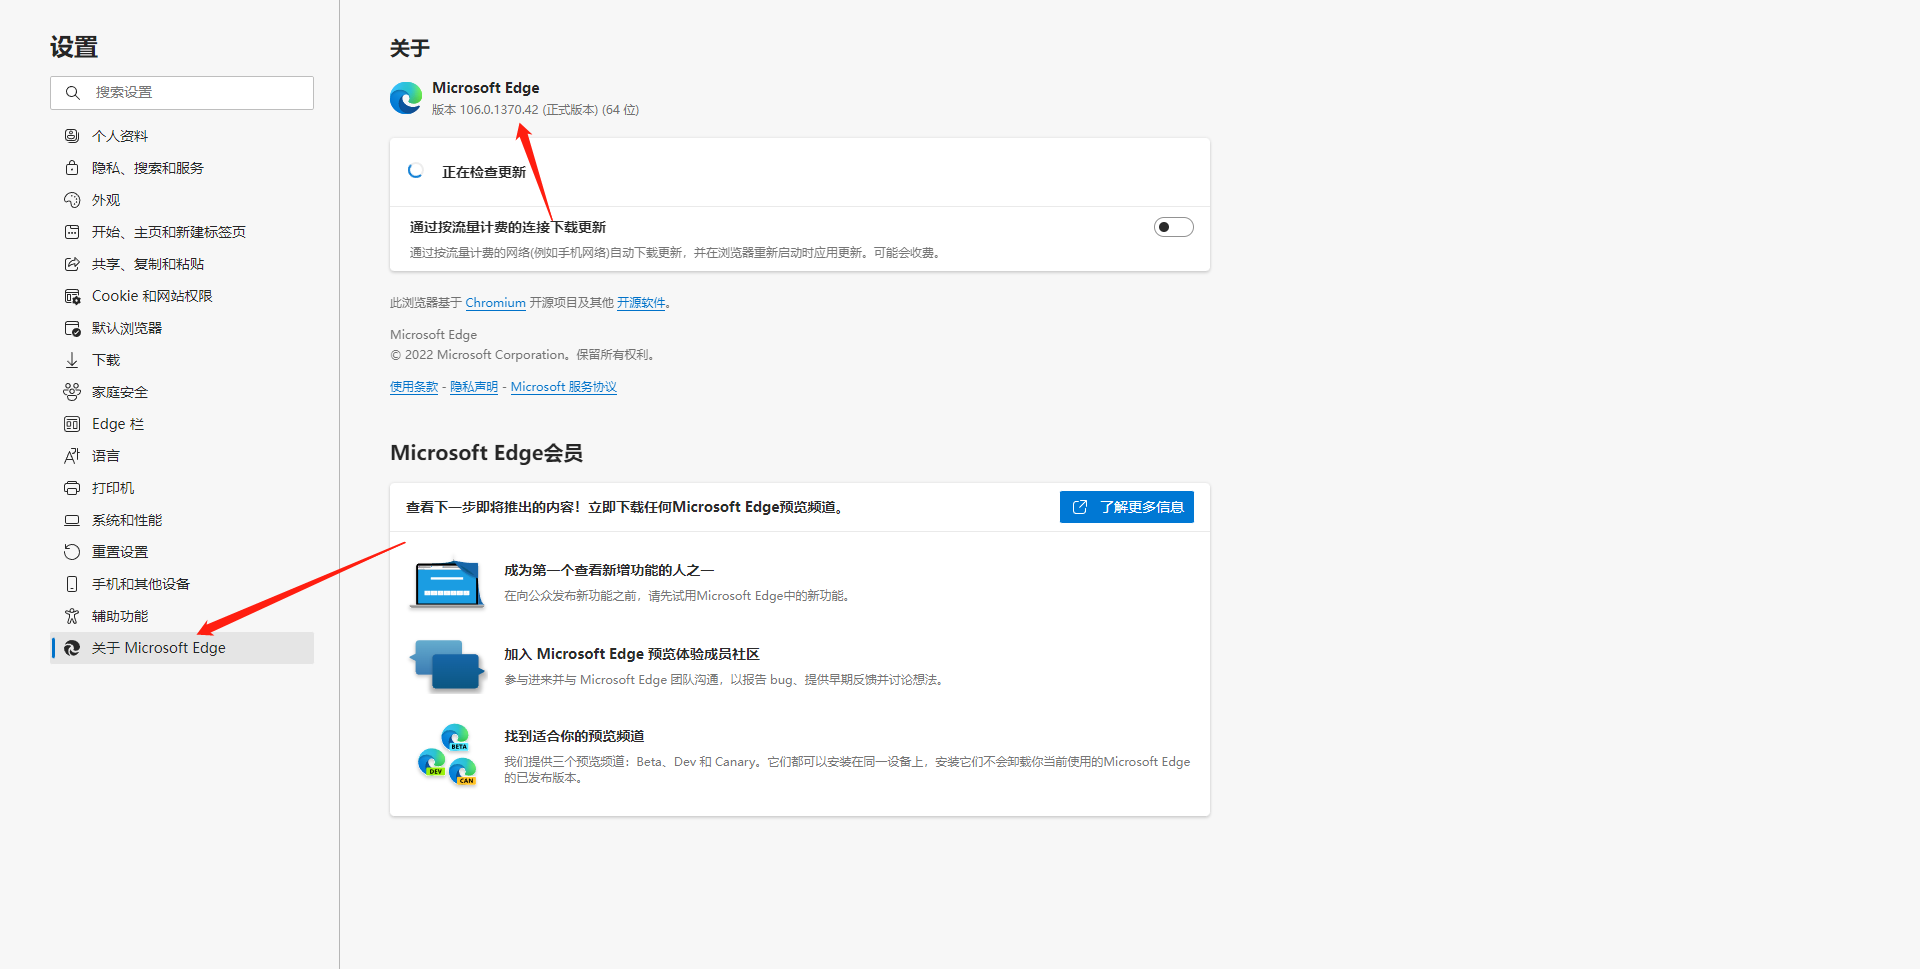
Task: Select Cookie 和网站权限 menu entry
Action: pos(182,296)
